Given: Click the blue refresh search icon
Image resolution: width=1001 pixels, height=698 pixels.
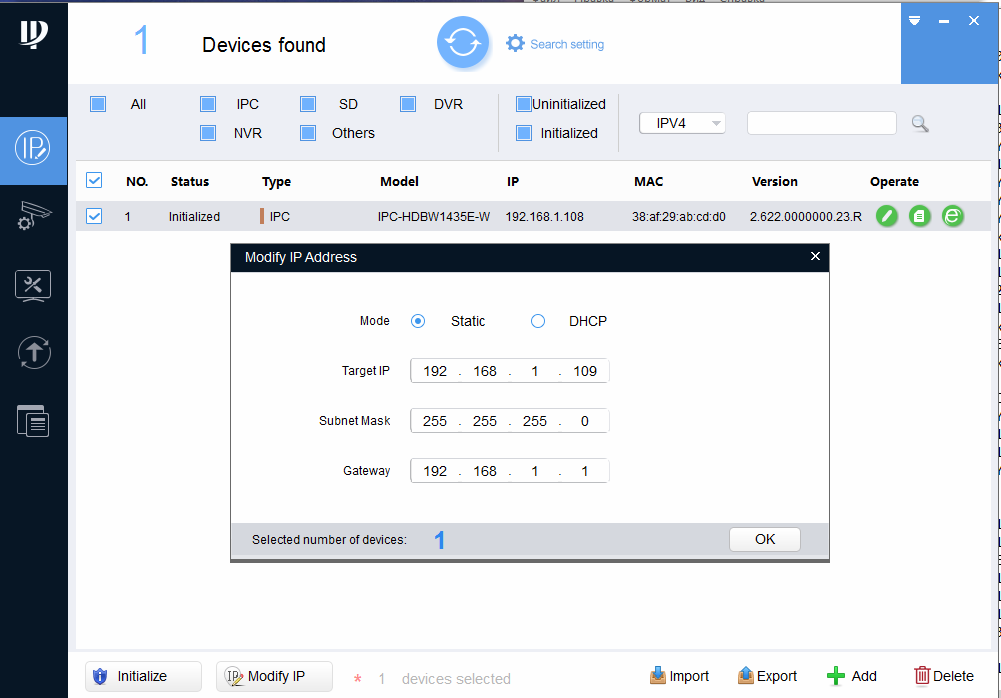Looking at the screenshot, I should click(x=463, y=43).
